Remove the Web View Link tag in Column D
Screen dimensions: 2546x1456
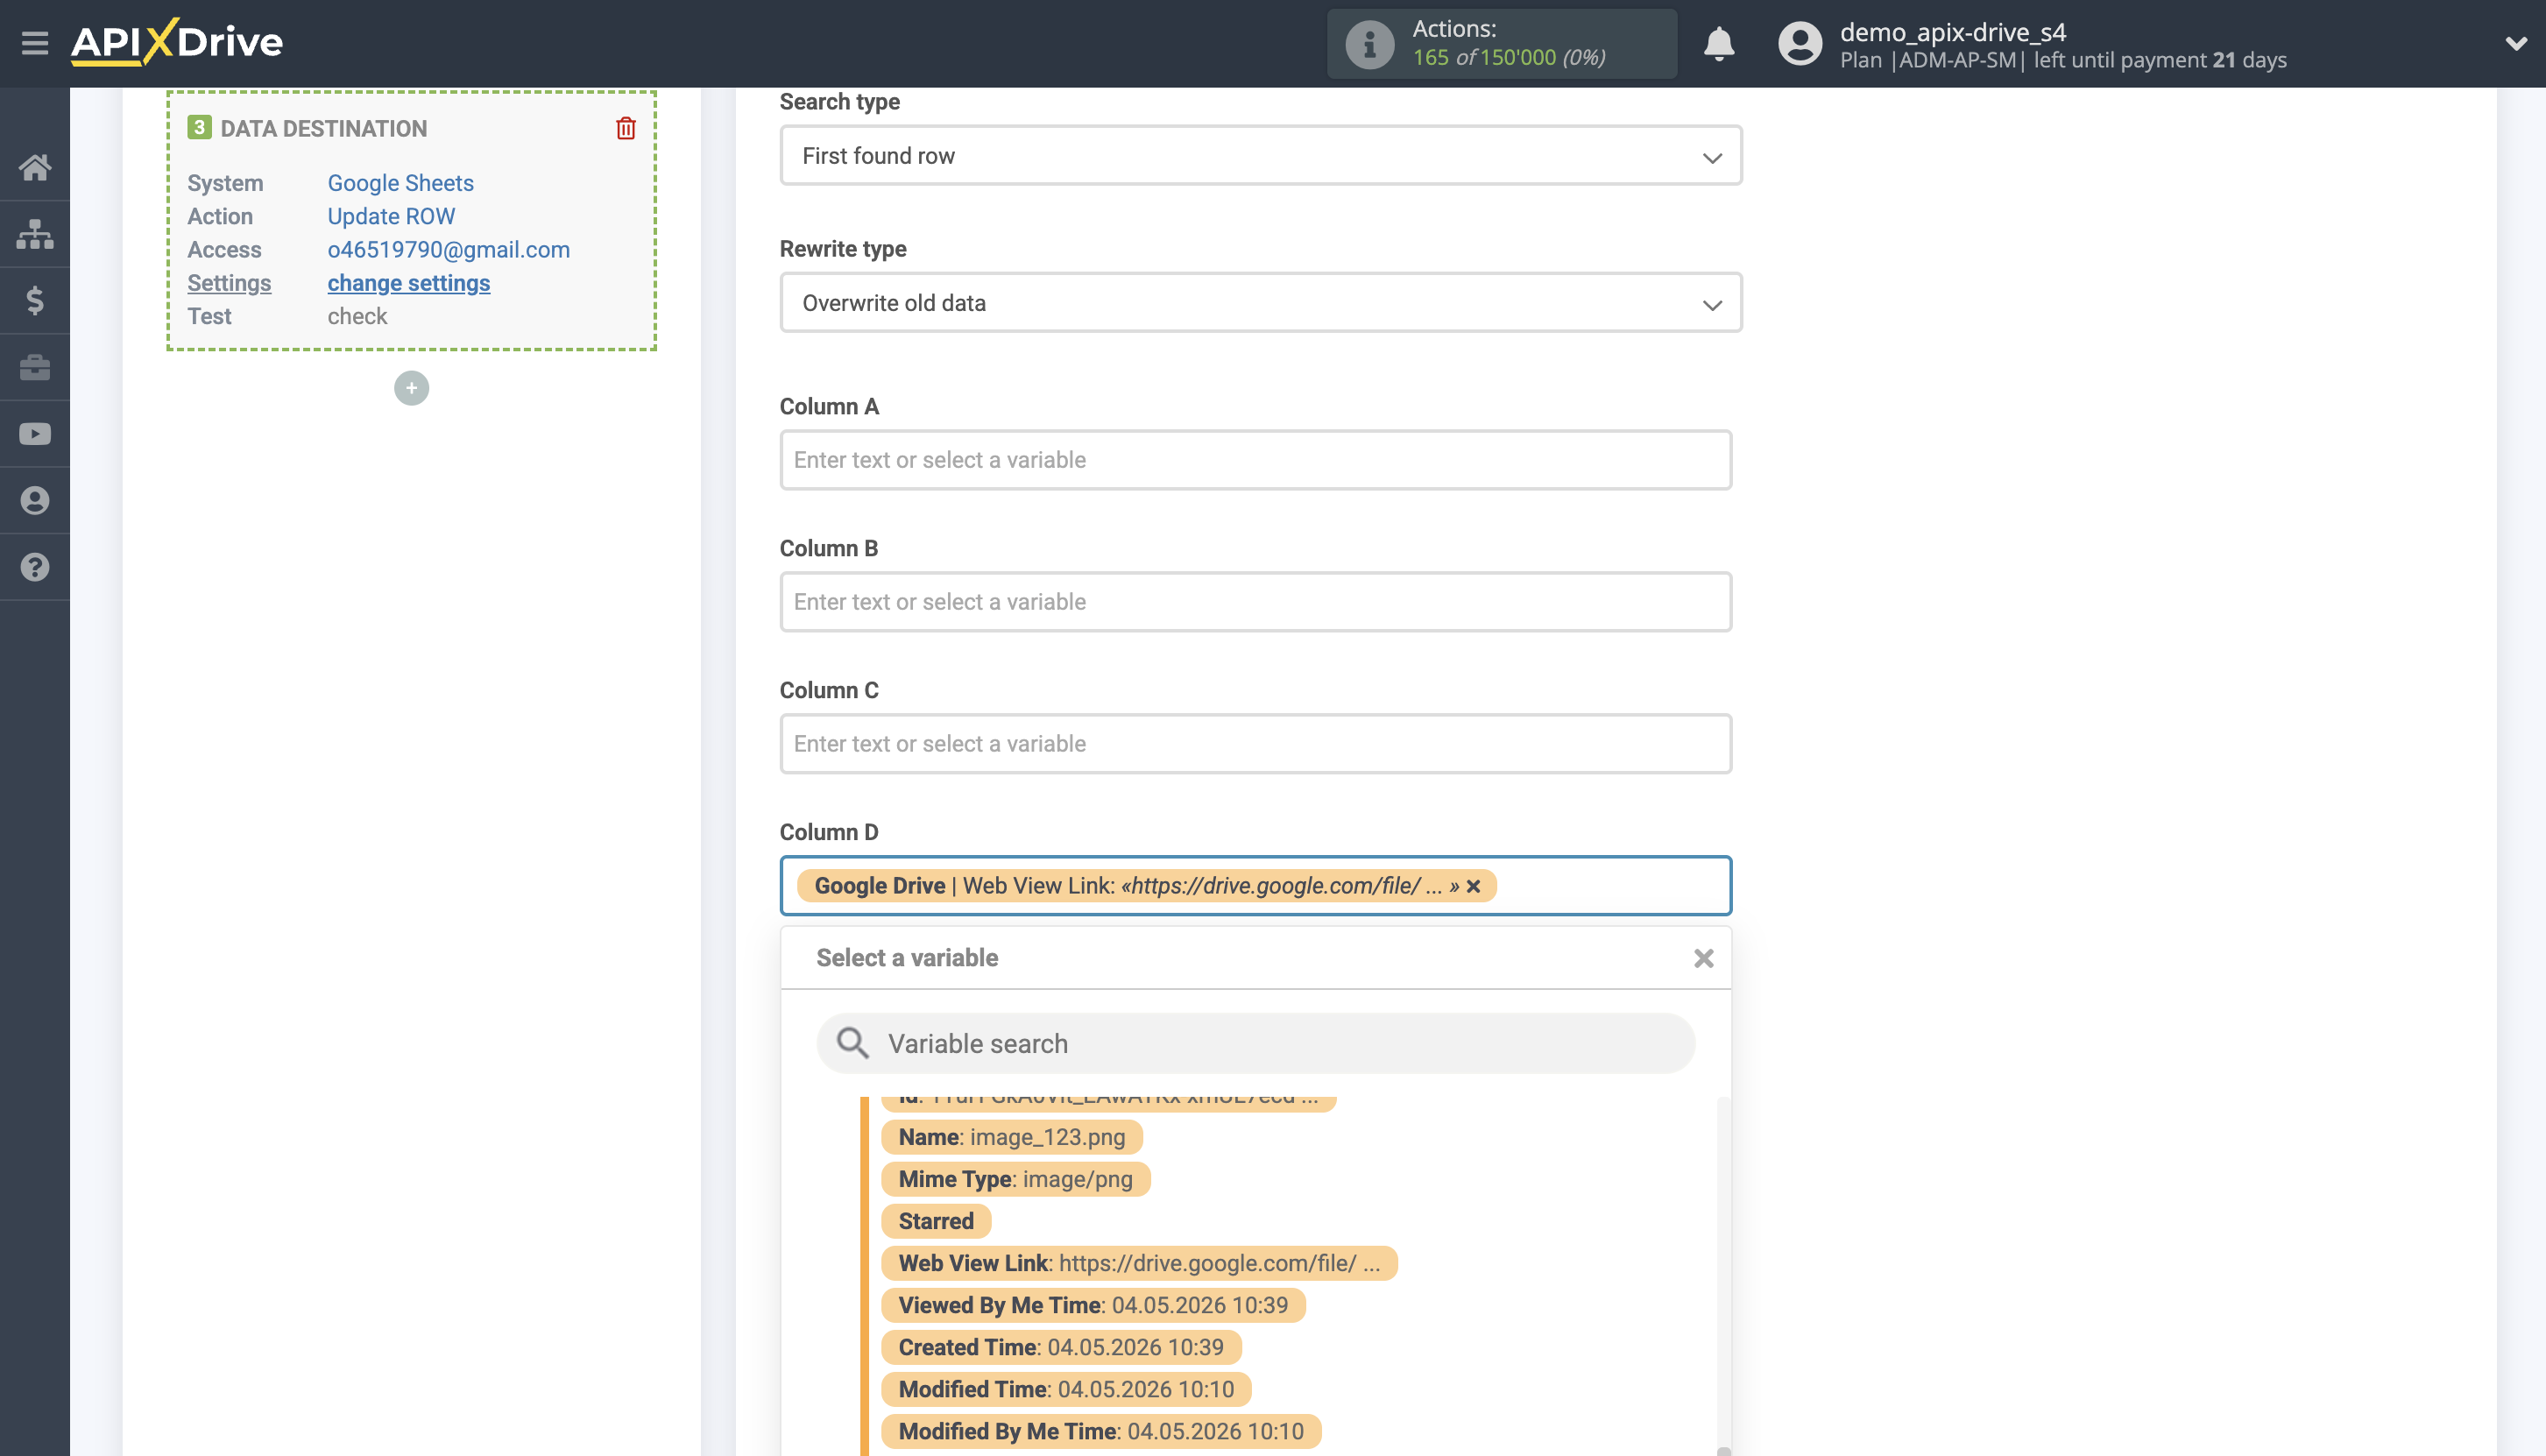pyautogui.click(x=1473, y=886)
